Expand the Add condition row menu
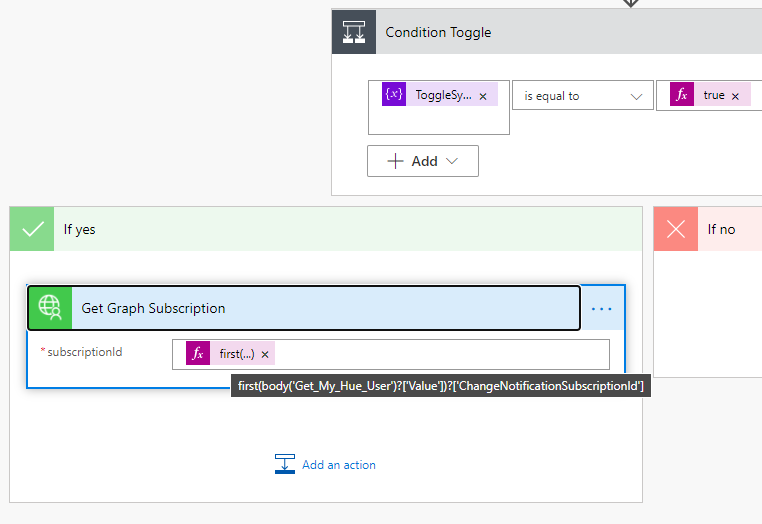Image resolution: width=762 pixels, height=524 pixels. coord(422,161)
